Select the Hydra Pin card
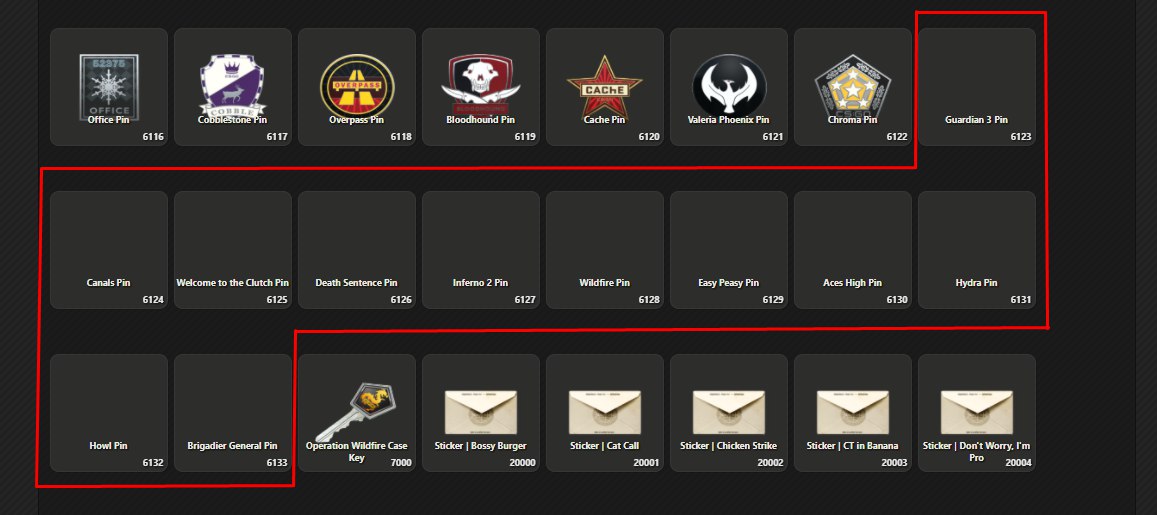Image resolution: width=1157 pixels, height=515 pixels. pos(976,250)
